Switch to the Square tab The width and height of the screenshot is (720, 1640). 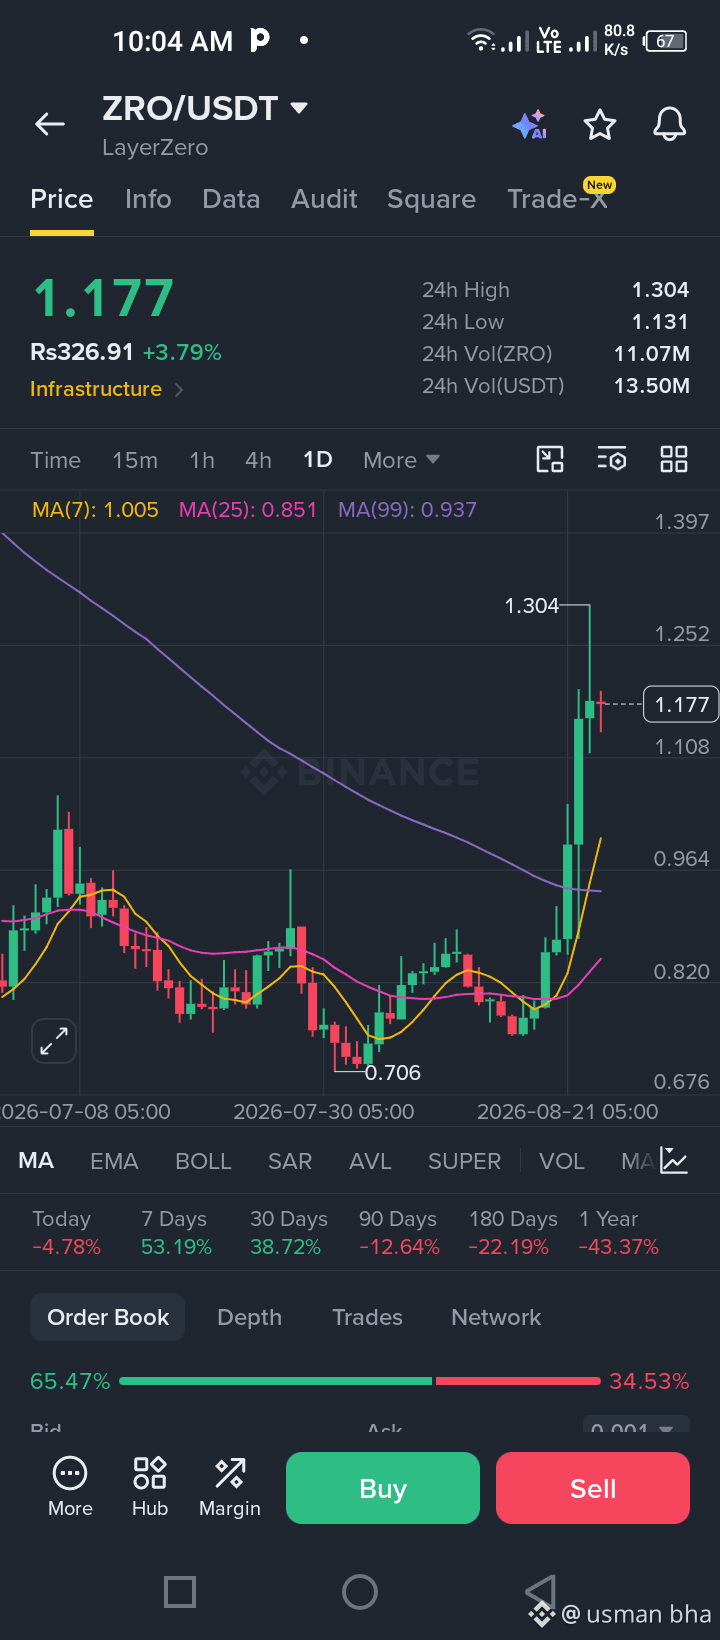click(x=431, y=199)
